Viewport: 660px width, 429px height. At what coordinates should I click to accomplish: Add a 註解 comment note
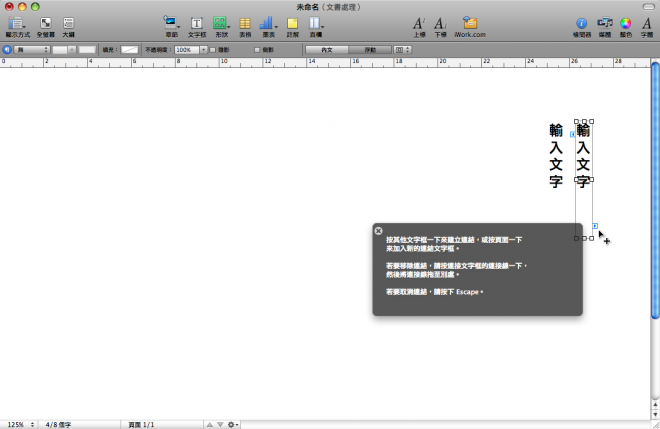293,23
